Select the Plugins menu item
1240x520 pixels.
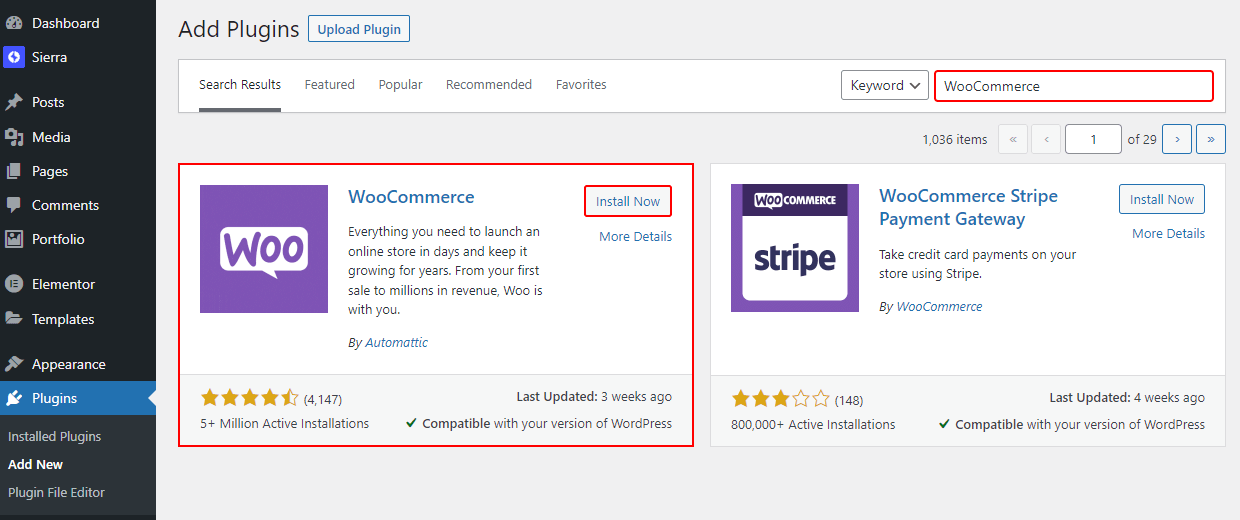(78, 398)
